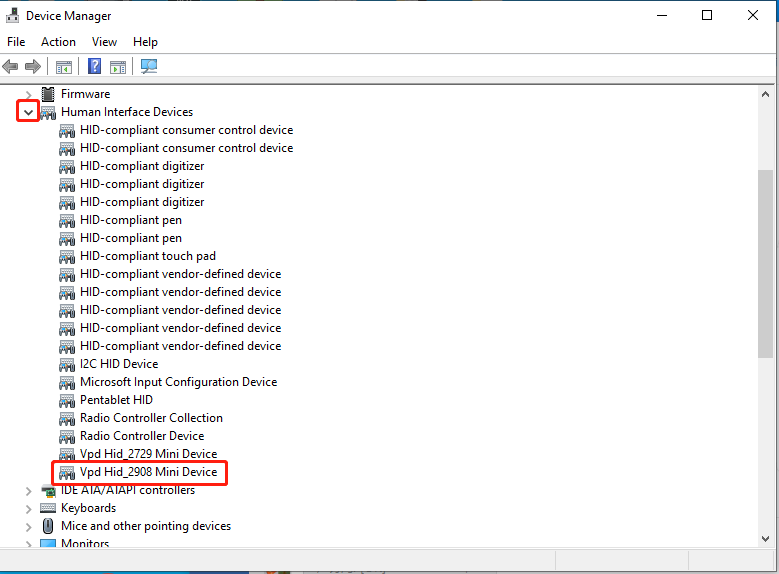The height and width of the screenshot is (574, 779).
Task: Click the Human Interface Devices category icon
Action: click(48, 112)
